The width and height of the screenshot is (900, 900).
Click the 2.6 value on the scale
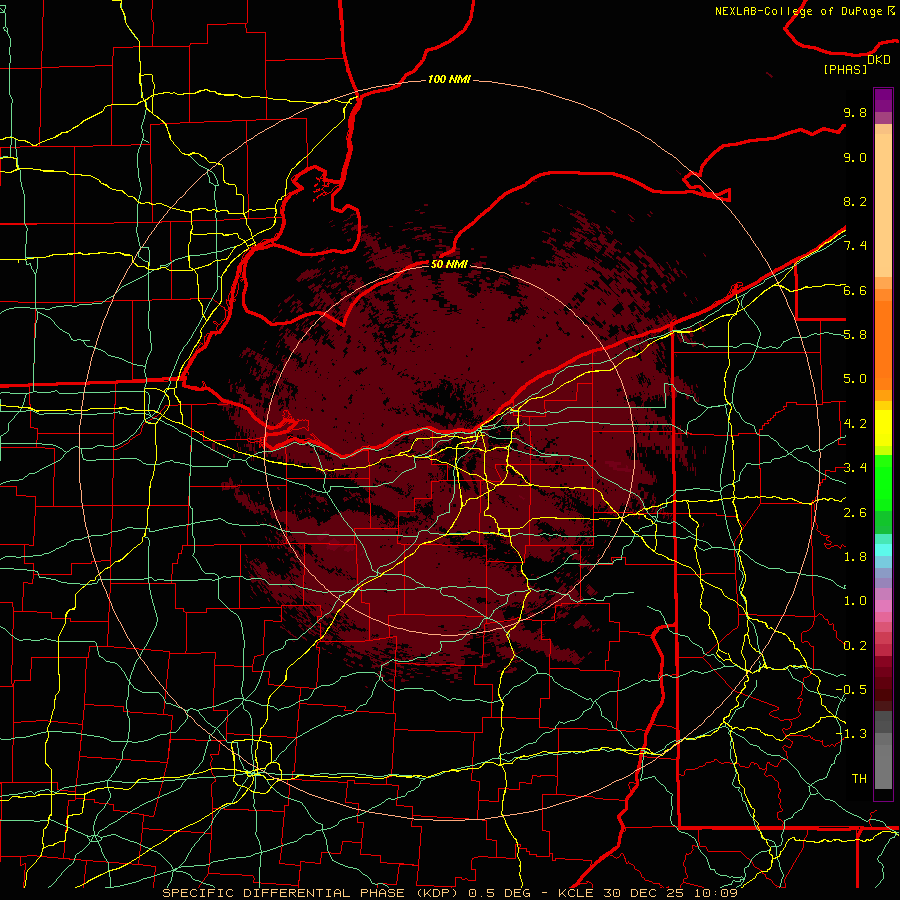click(855, 513)
